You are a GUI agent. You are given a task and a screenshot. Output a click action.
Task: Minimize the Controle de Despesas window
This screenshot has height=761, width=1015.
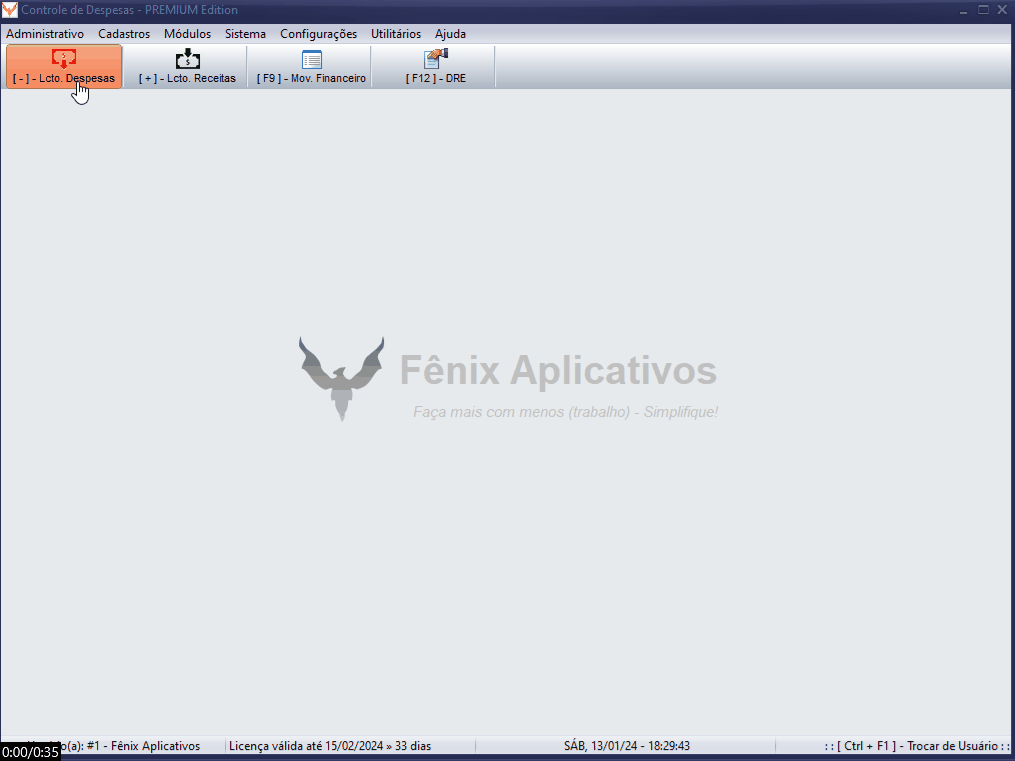(x=964, y=10)
